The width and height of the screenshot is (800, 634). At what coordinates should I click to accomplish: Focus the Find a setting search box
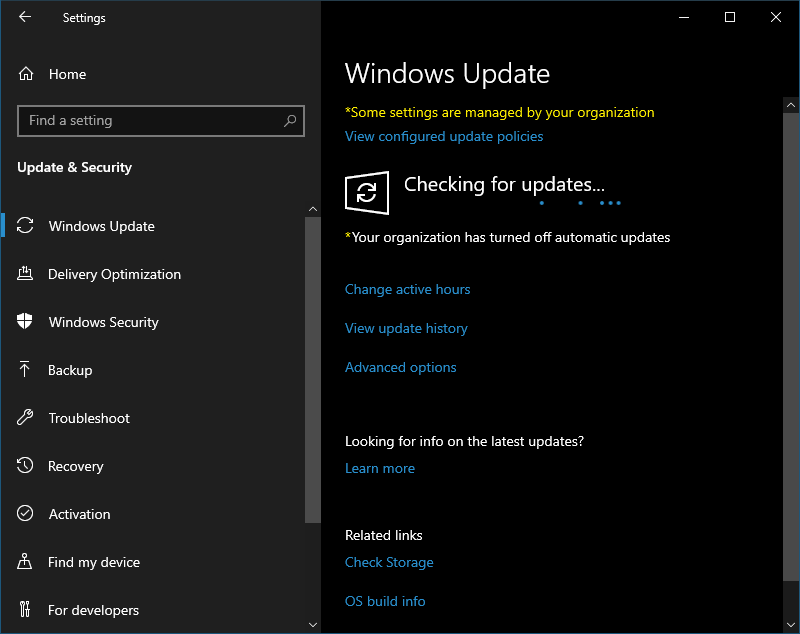point(161,121)
